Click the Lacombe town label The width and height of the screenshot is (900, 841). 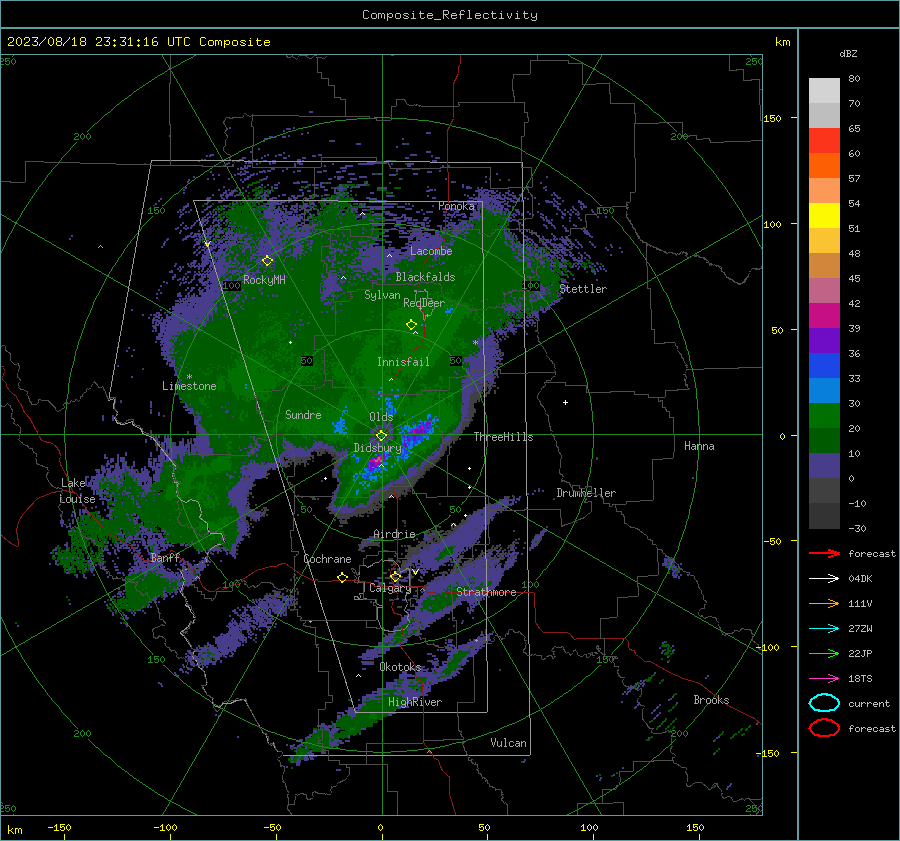(x=431, y=251)
